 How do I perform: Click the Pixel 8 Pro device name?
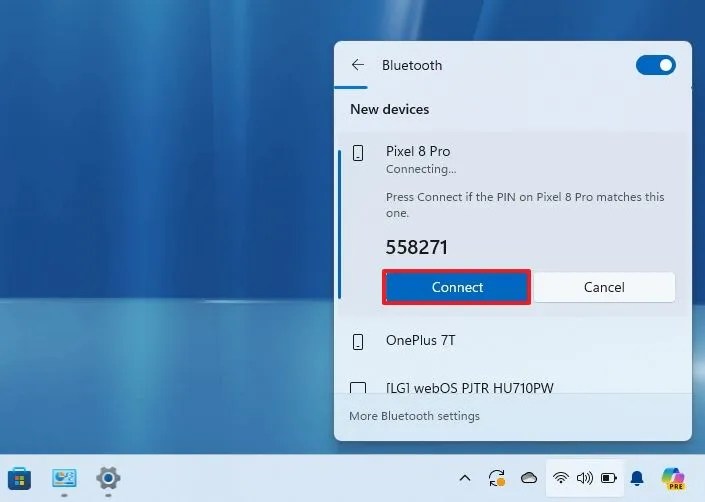[418, 151]
